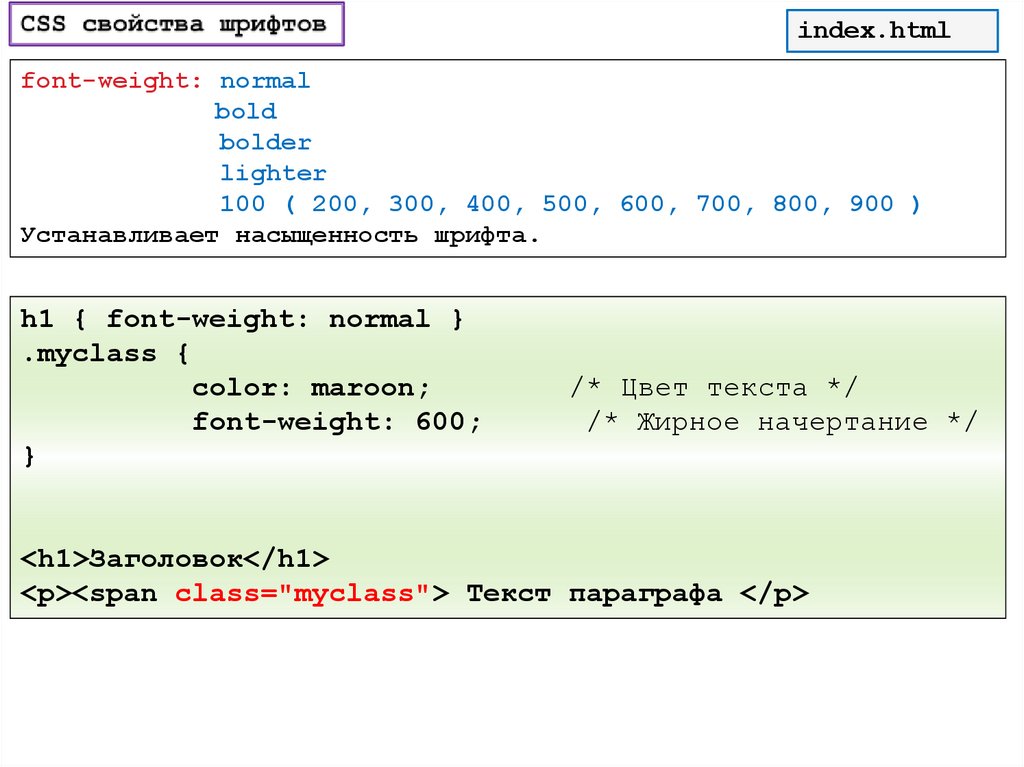Click the 'bolder' value
Screen dimensions: 1024x767
point(264,142)
